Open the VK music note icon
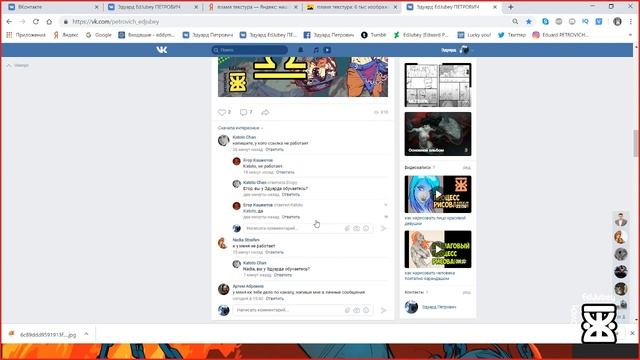 (316, 50)
